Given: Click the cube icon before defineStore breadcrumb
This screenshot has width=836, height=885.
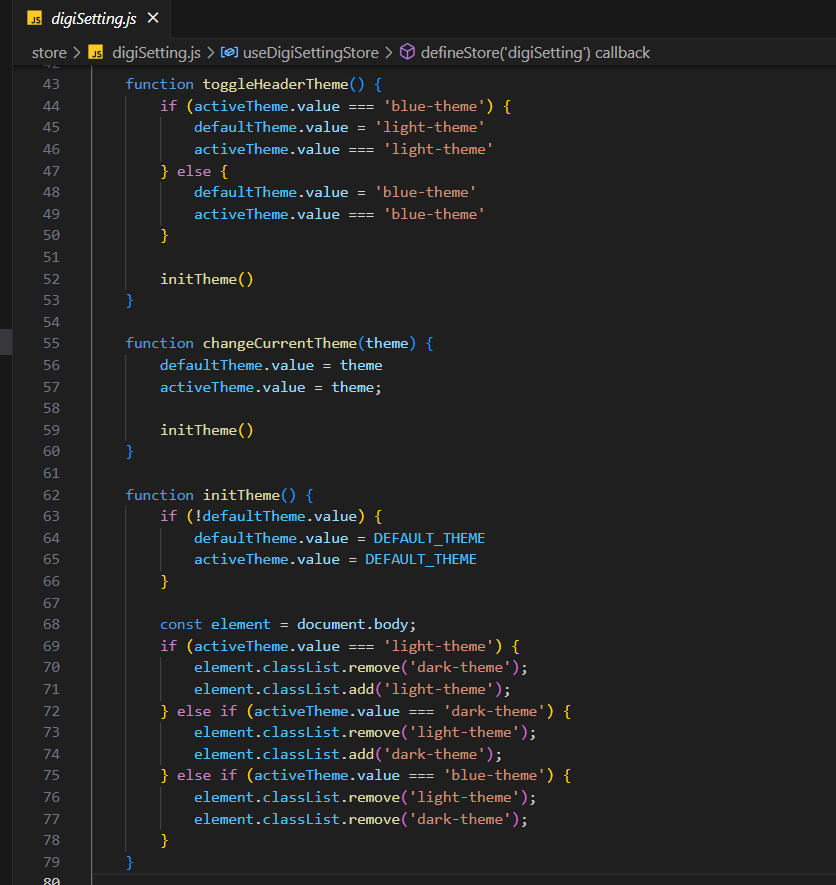Looking at the screenshot, I should [407, 52].
